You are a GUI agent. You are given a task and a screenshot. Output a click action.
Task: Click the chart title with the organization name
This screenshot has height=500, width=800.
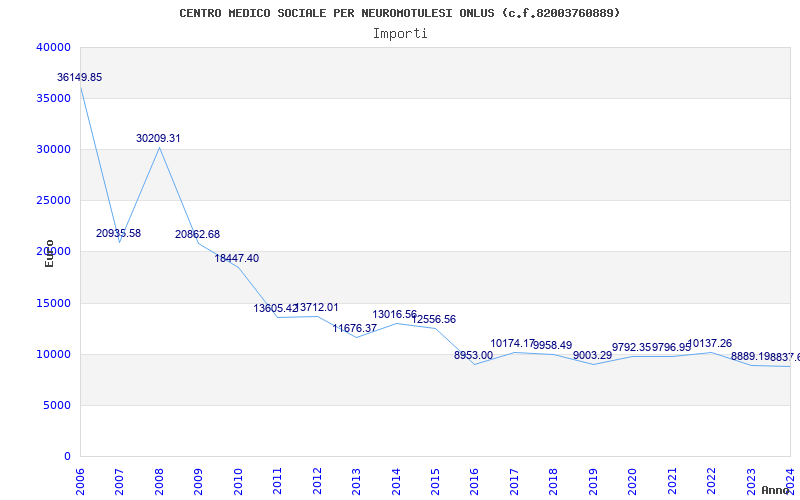[x=400, y=13]
